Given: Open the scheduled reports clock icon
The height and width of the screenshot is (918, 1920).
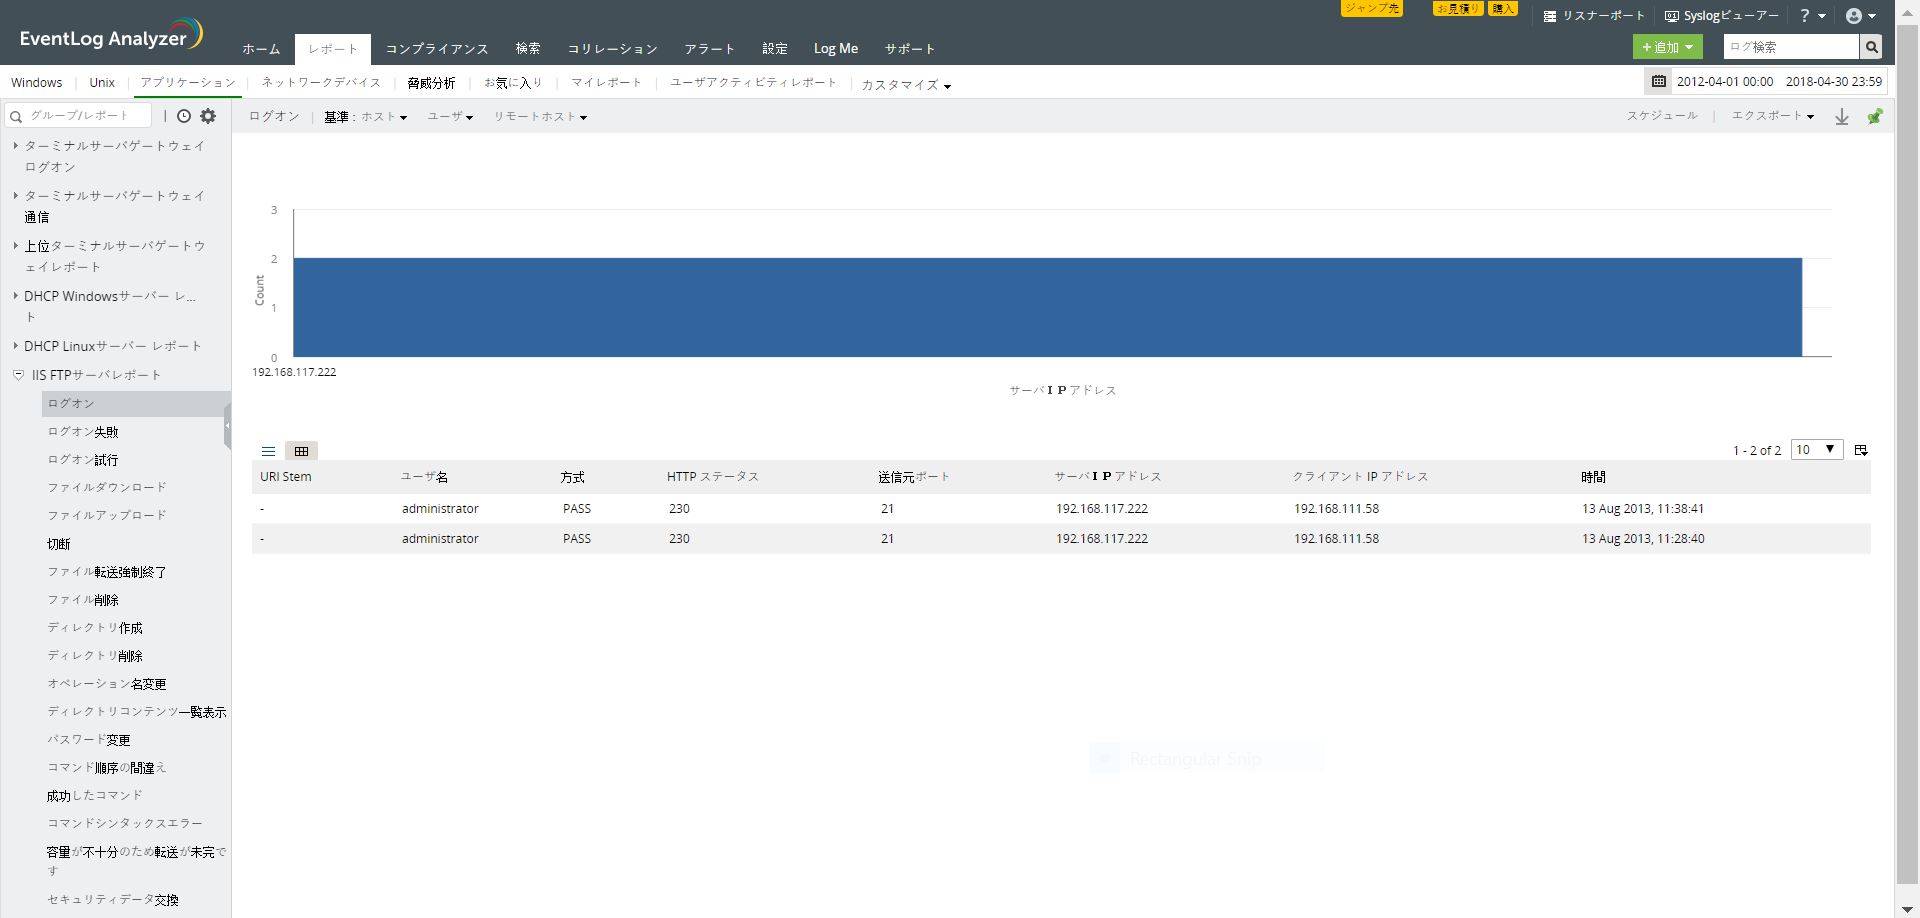Looking at the screenshot, I should (184, 116).
